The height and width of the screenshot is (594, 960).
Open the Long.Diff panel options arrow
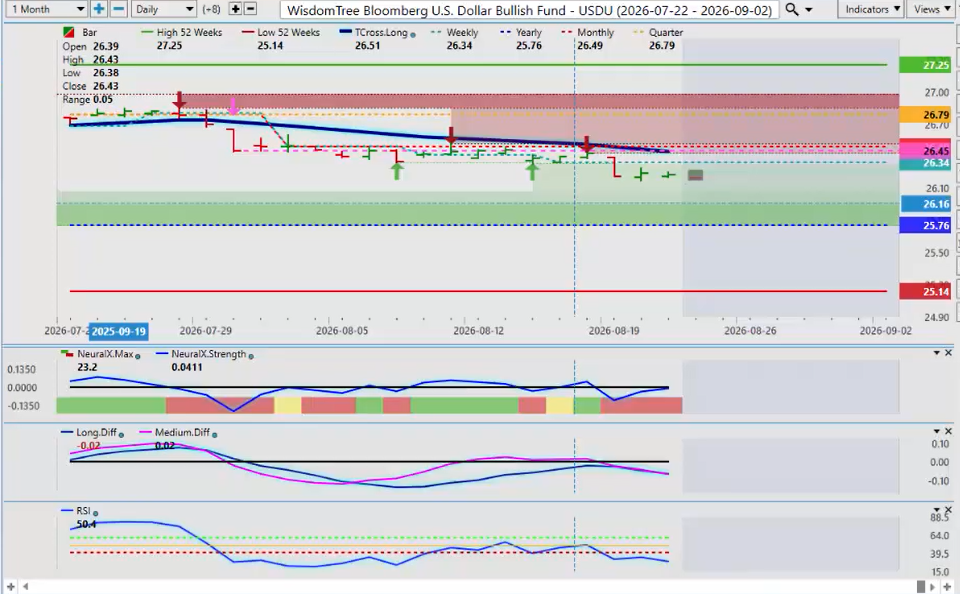(x=936, y=431)
